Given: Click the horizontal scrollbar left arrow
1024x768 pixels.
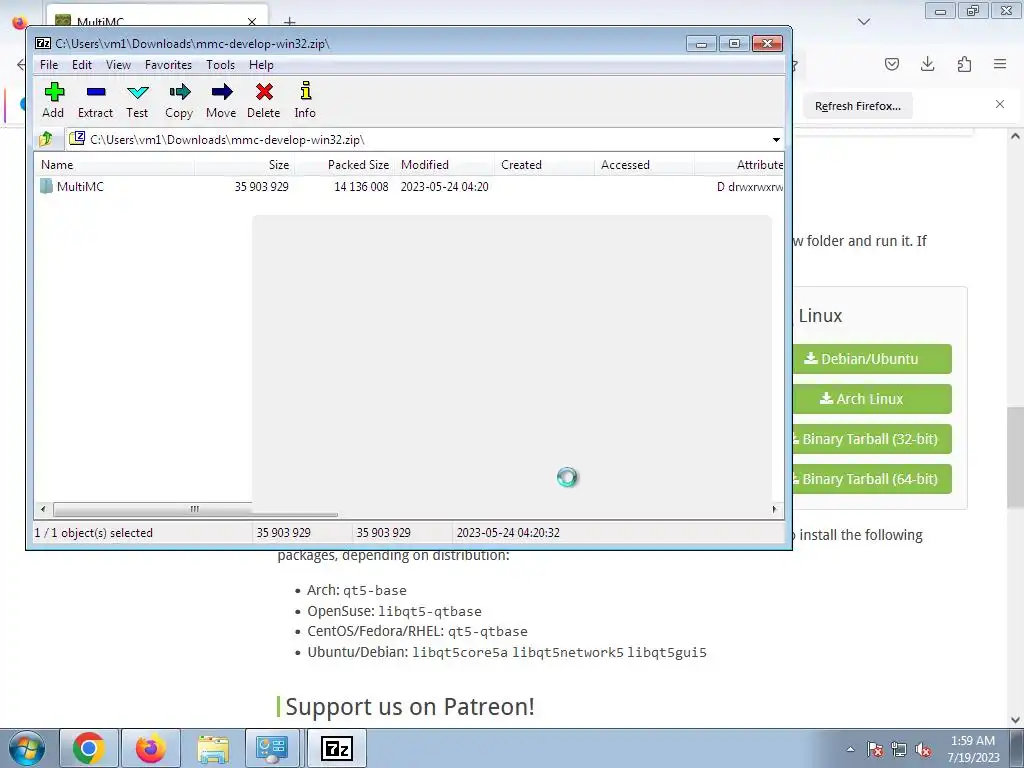Looking at the screenshot, I should (x=43, y=509).
